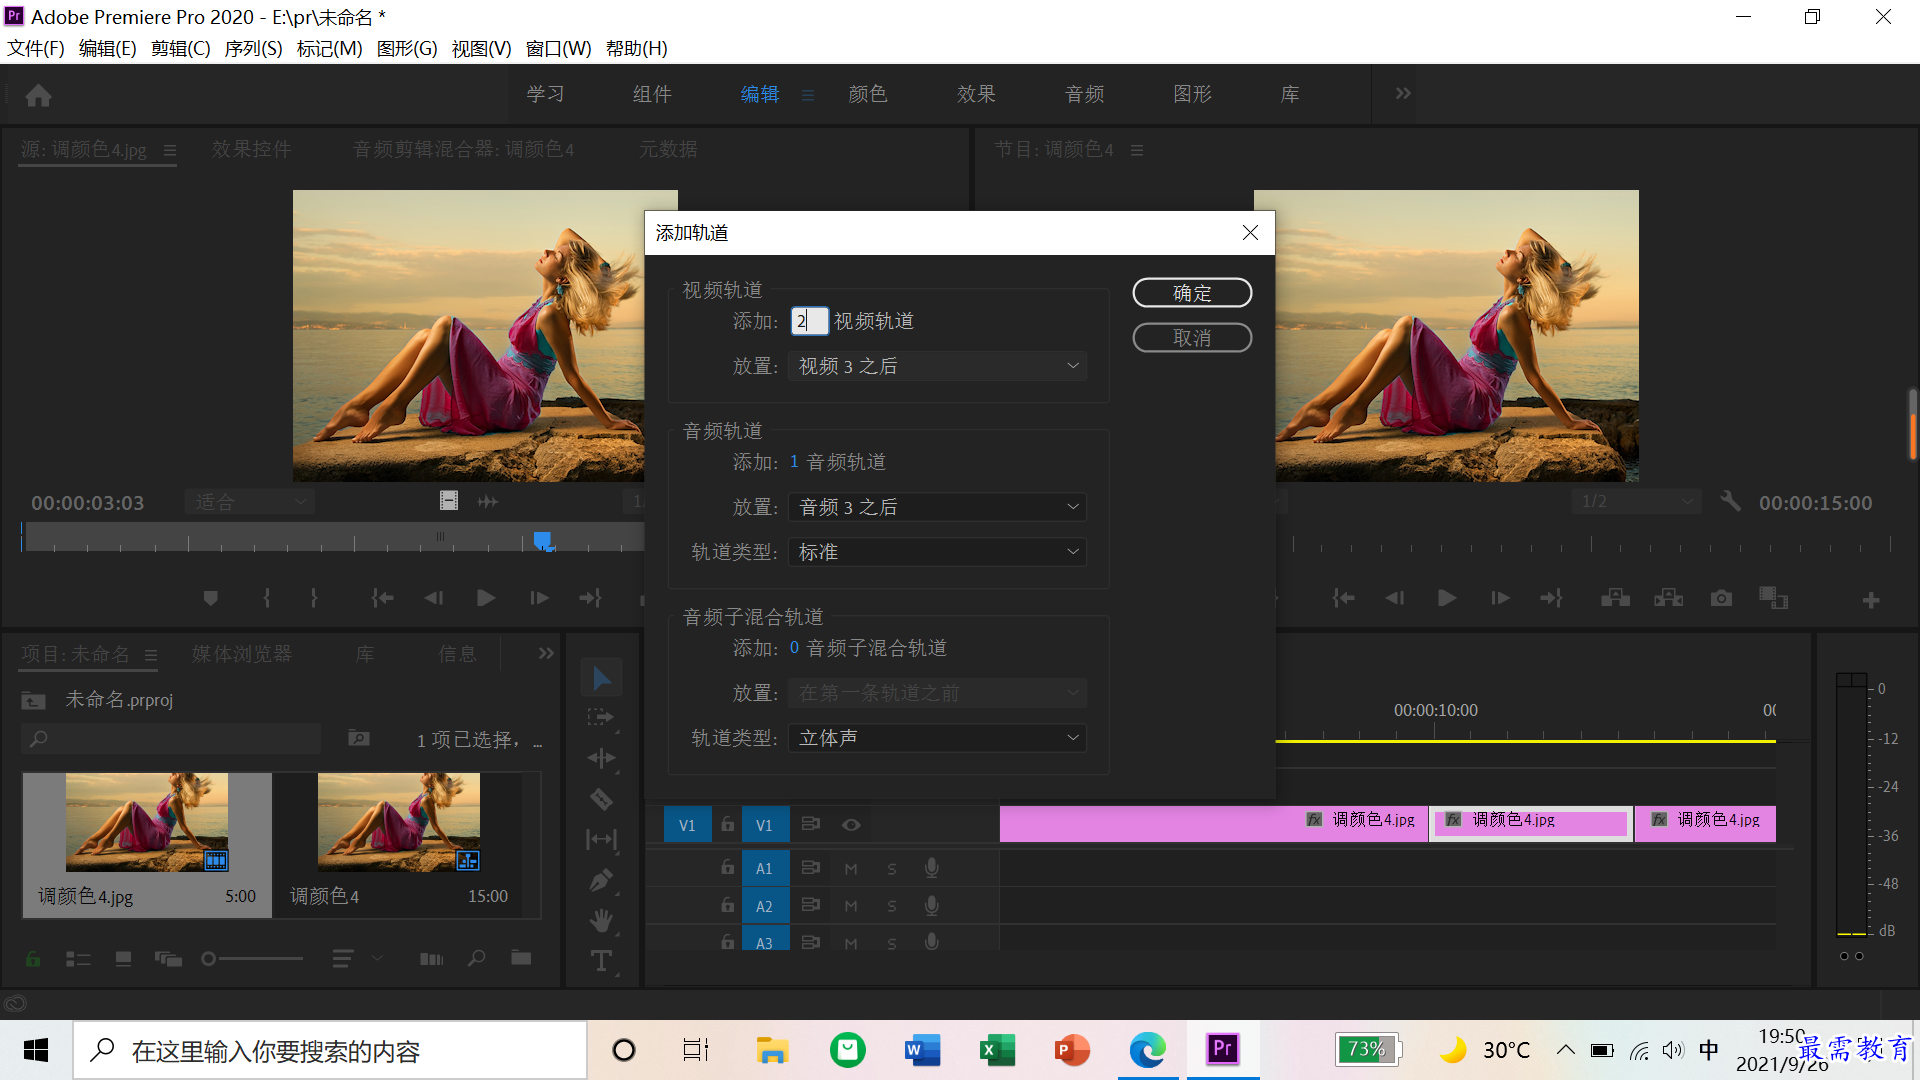Open Source panel hamburger menu
1920x1080 pixels.
[170, 151]
